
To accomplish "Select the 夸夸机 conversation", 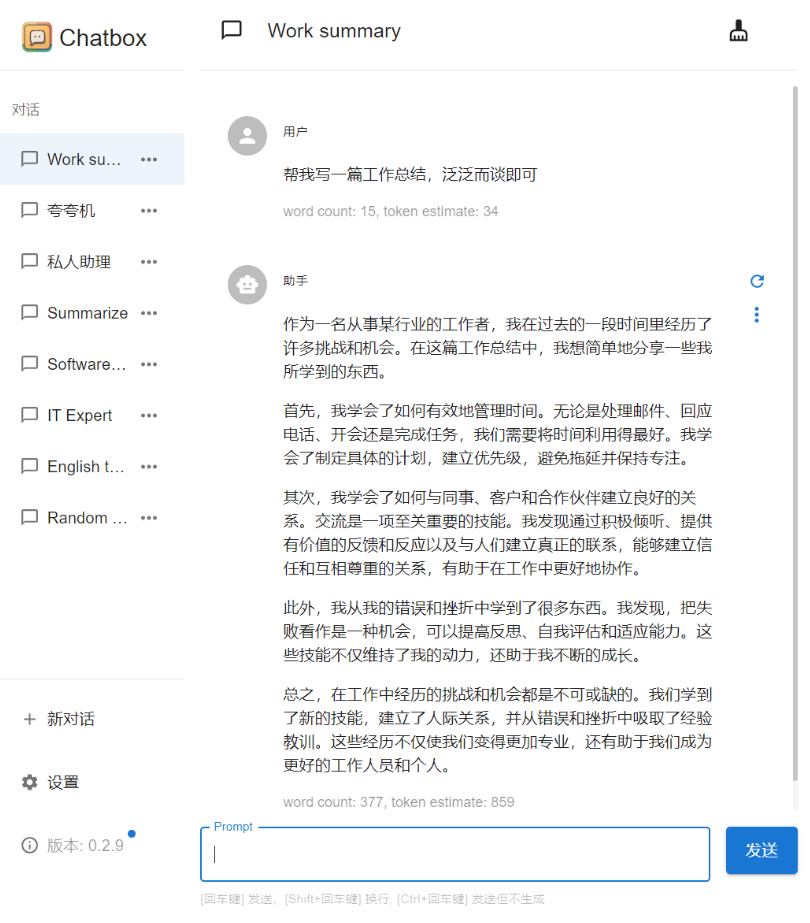I will coord(92,211).
